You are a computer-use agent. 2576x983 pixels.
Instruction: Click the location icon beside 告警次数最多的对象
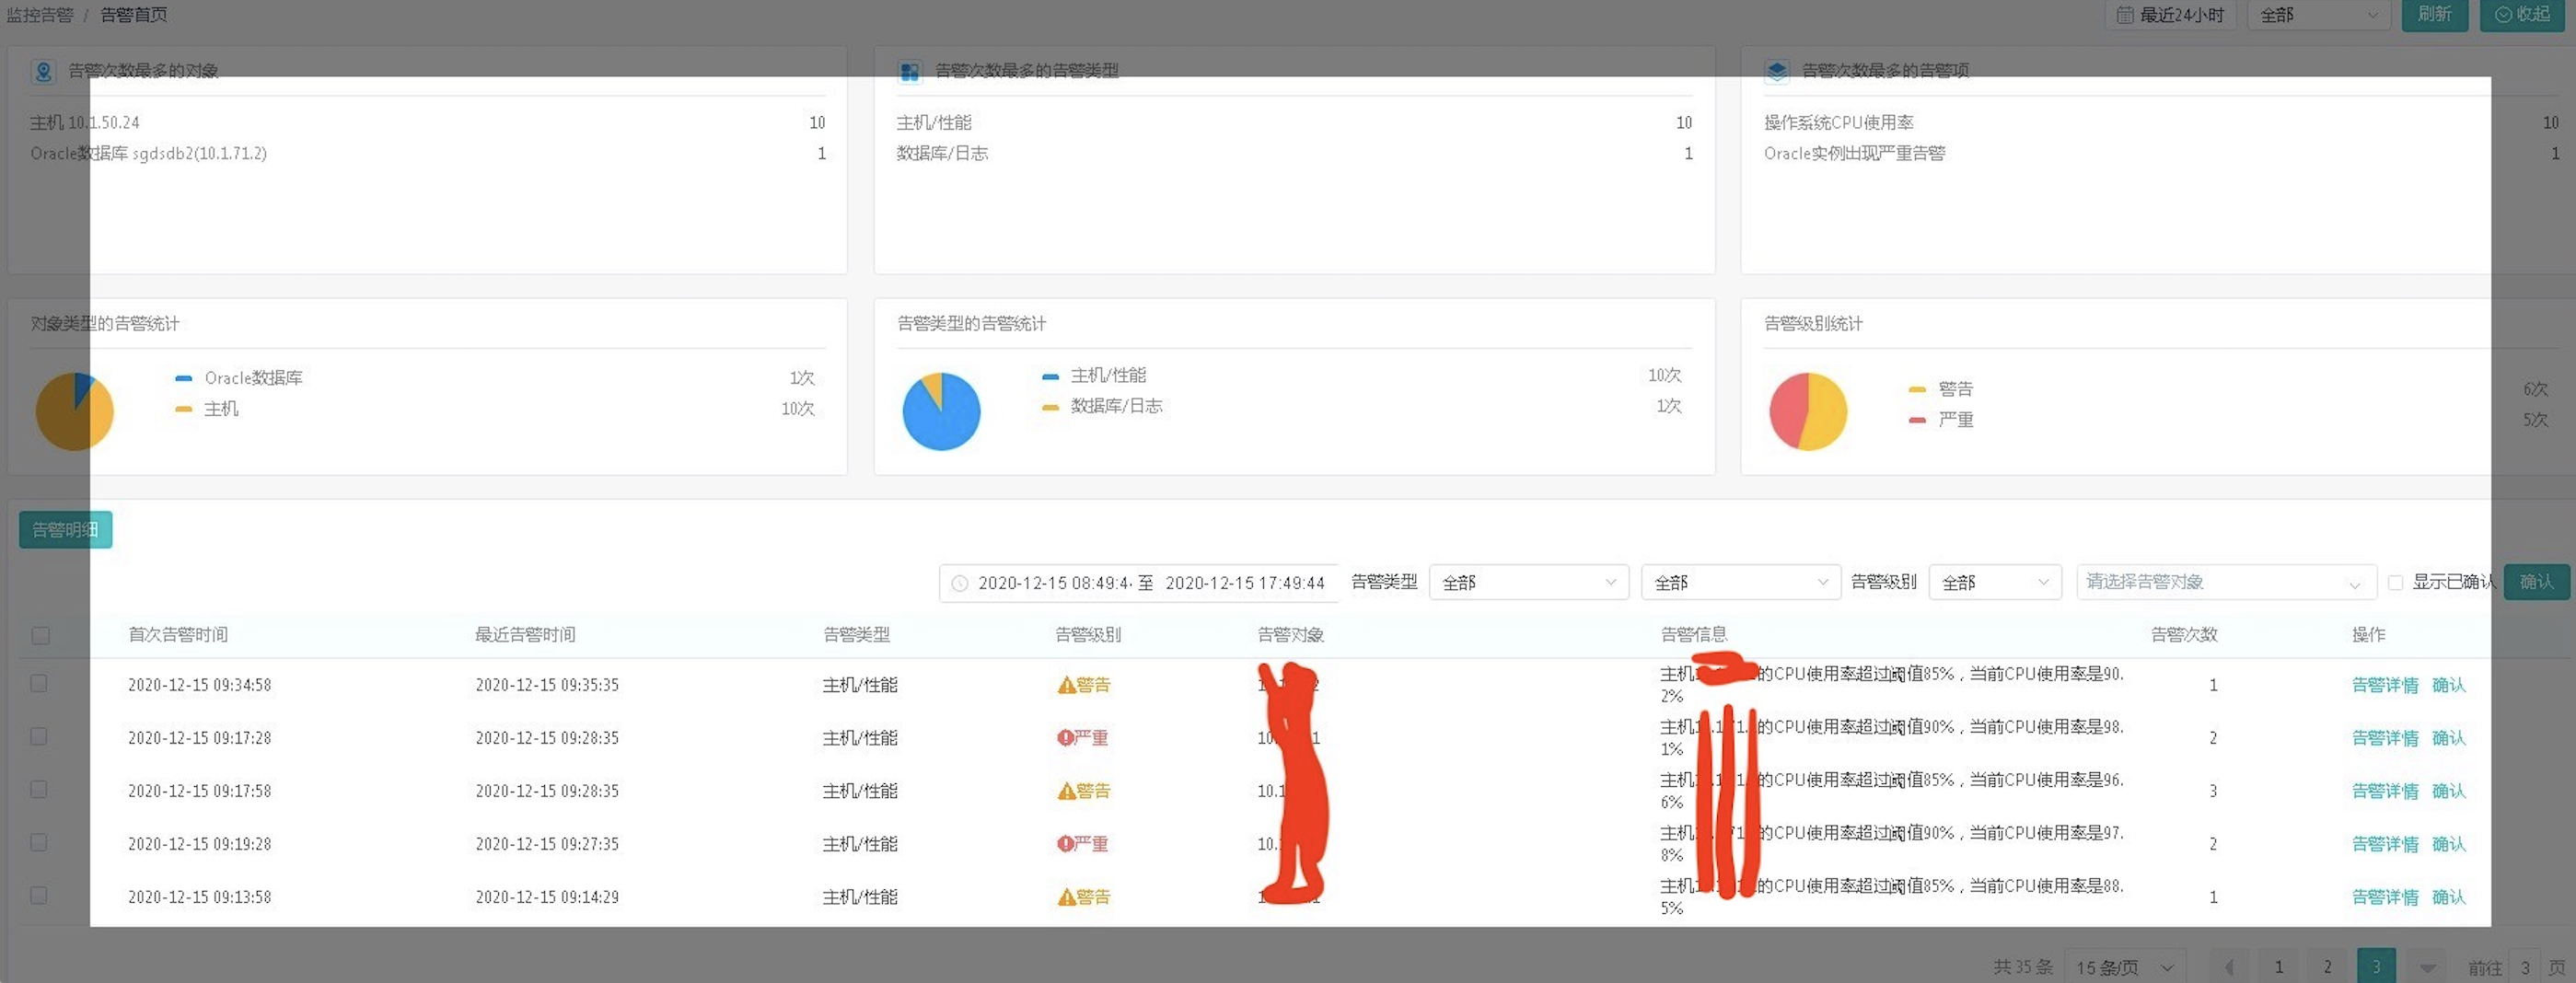pyautogui.click(x=42, y=71)
